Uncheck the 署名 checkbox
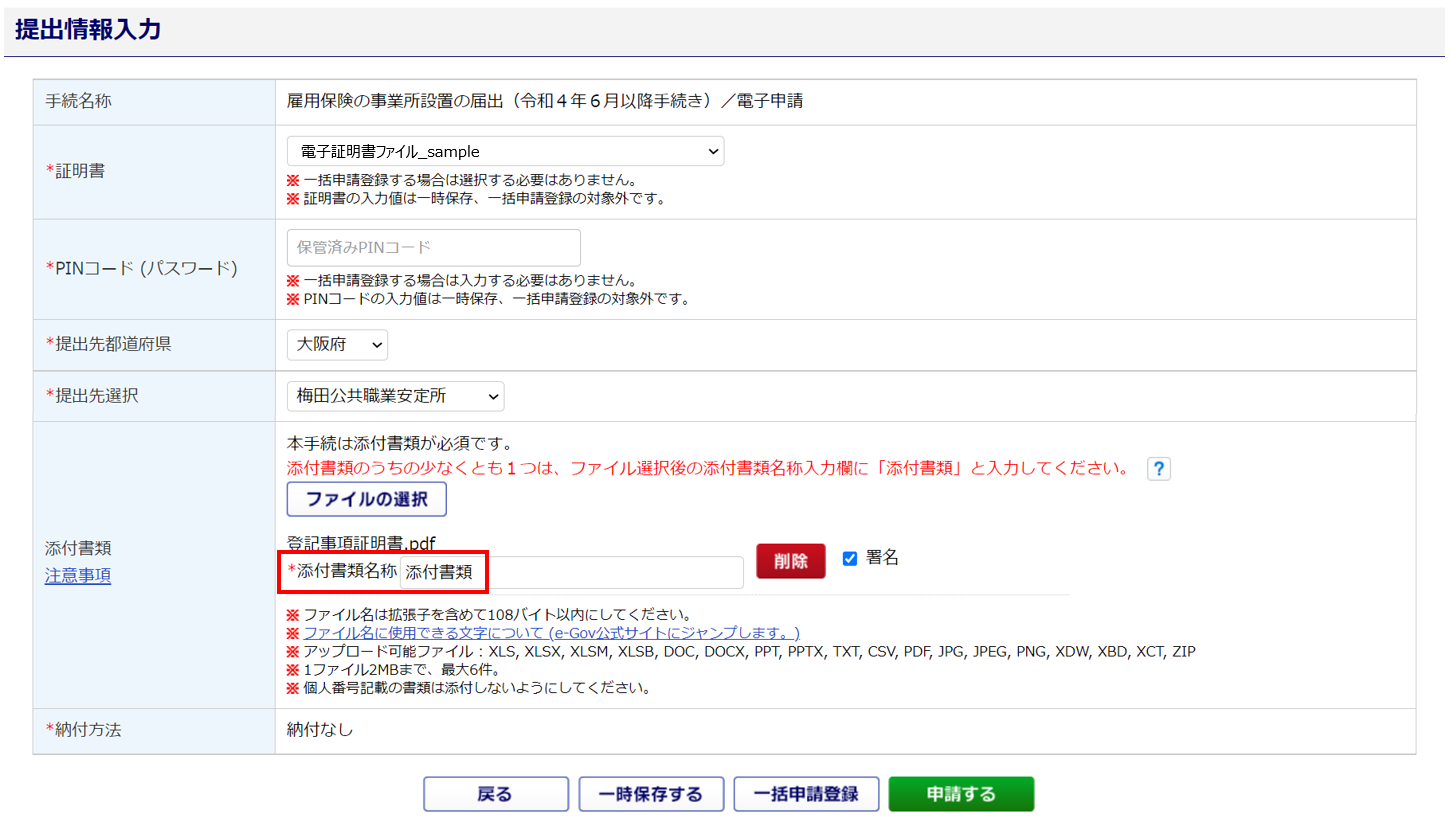 pos(850,559)
